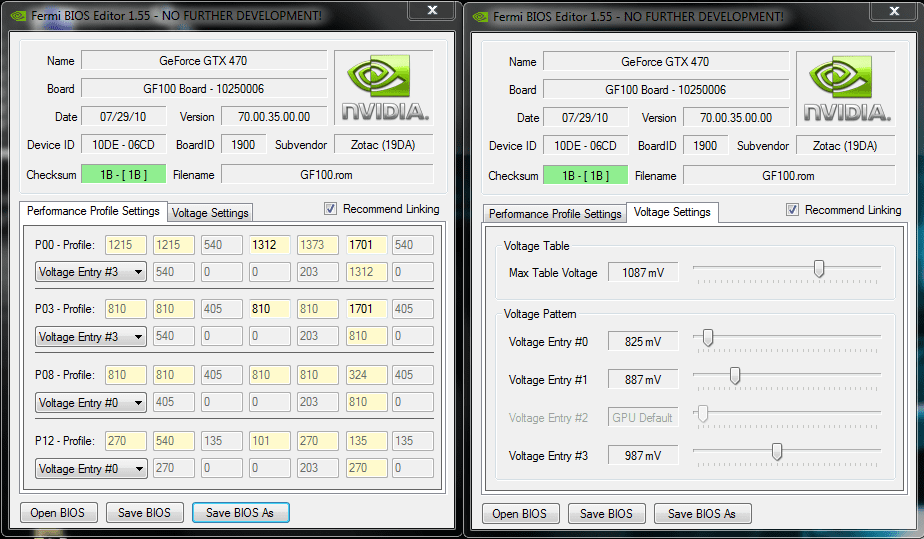Click green Checksum field in right window
The image size is (924, 539).
586,176
